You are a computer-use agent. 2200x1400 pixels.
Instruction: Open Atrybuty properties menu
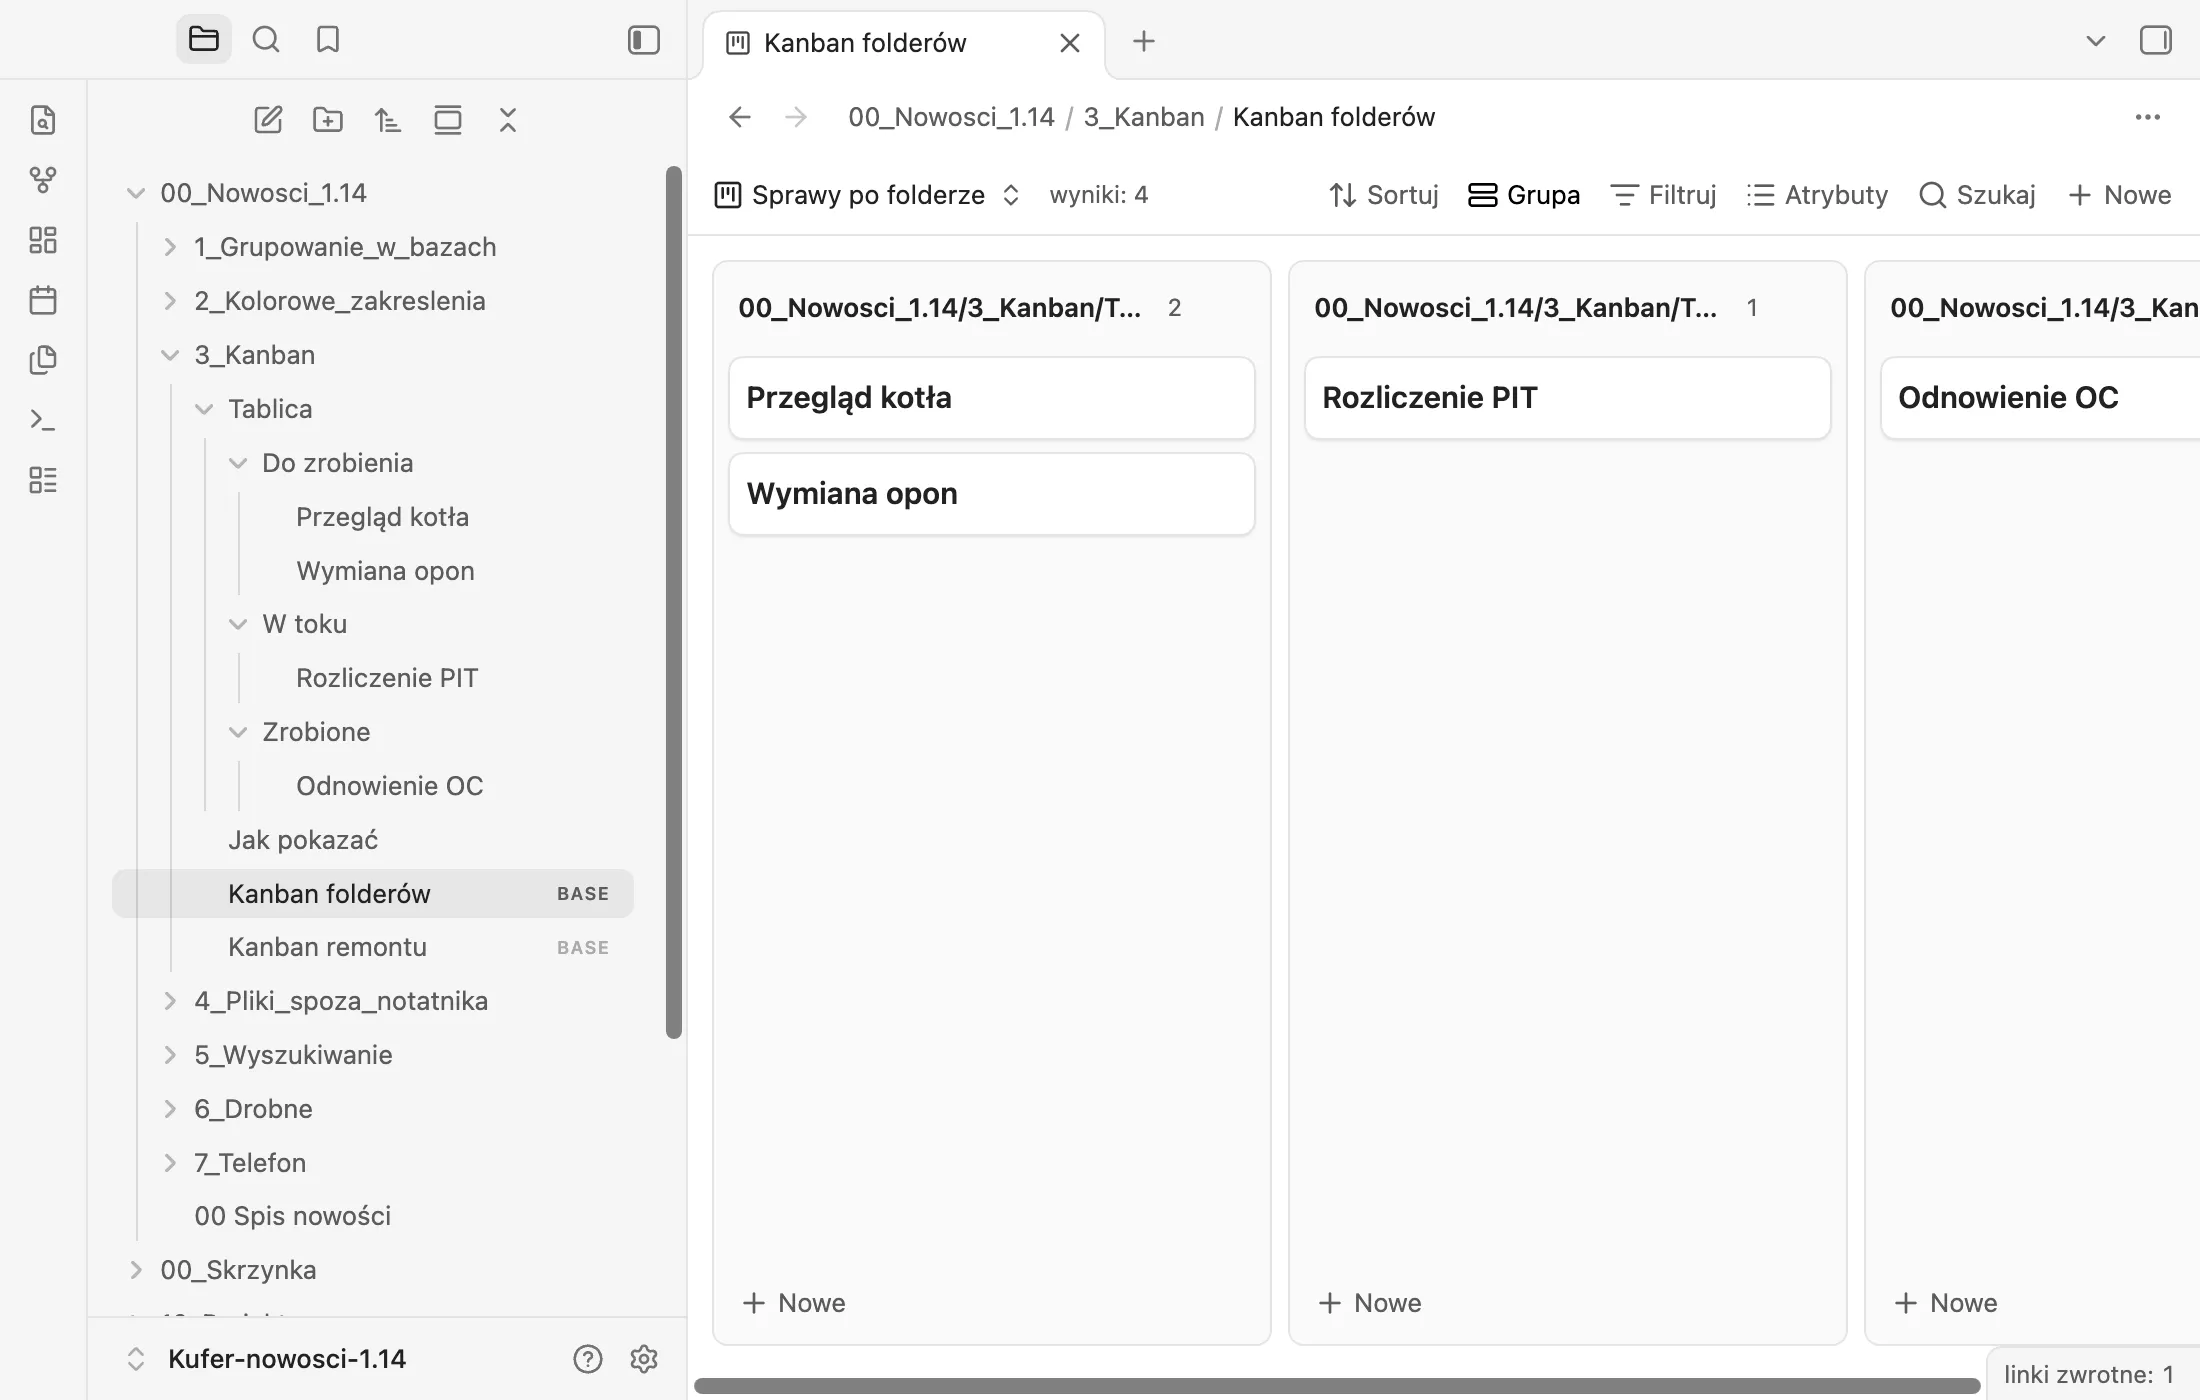pyautogui.click(x=1818, y=195)
